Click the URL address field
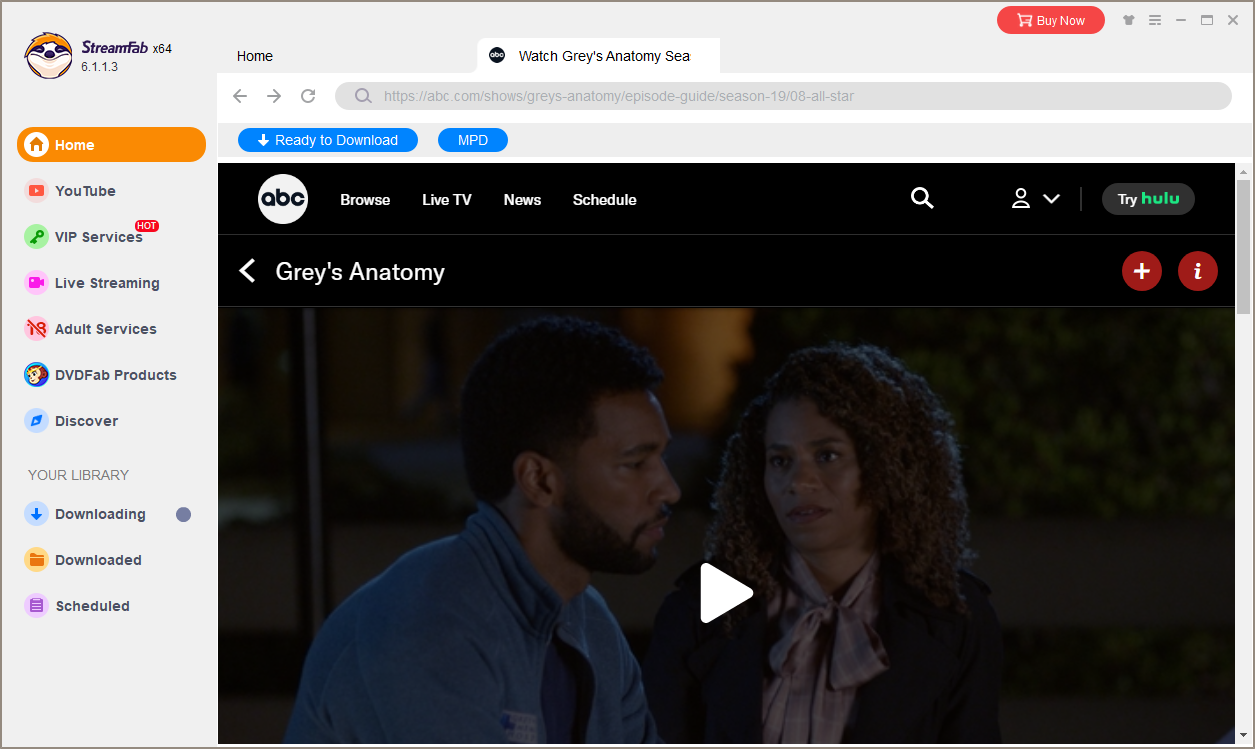 [x=780, y=96]
